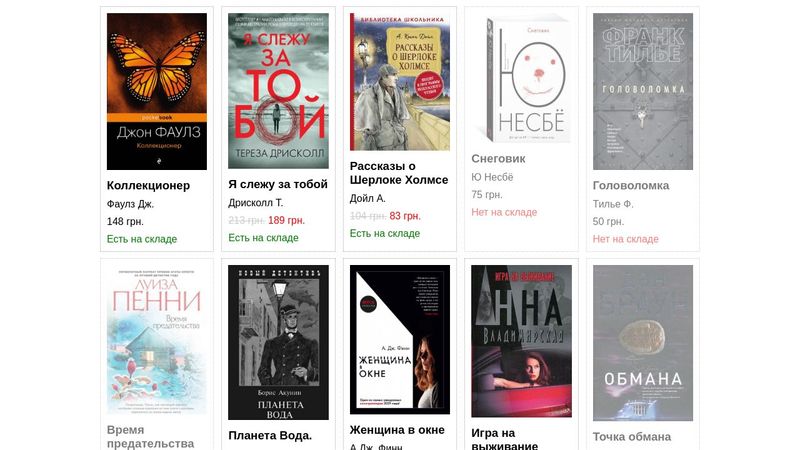The height and width of the screenshot is (450, 800).
Task: Open the Планета Вода book cover
Action: pos(278,342)
